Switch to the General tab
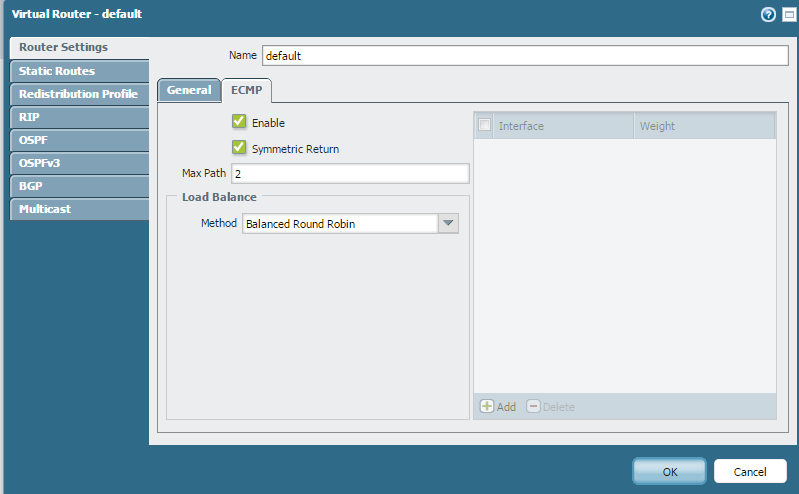Image resolution: width=799 pixels, height=494 pixels. (189, 90)
